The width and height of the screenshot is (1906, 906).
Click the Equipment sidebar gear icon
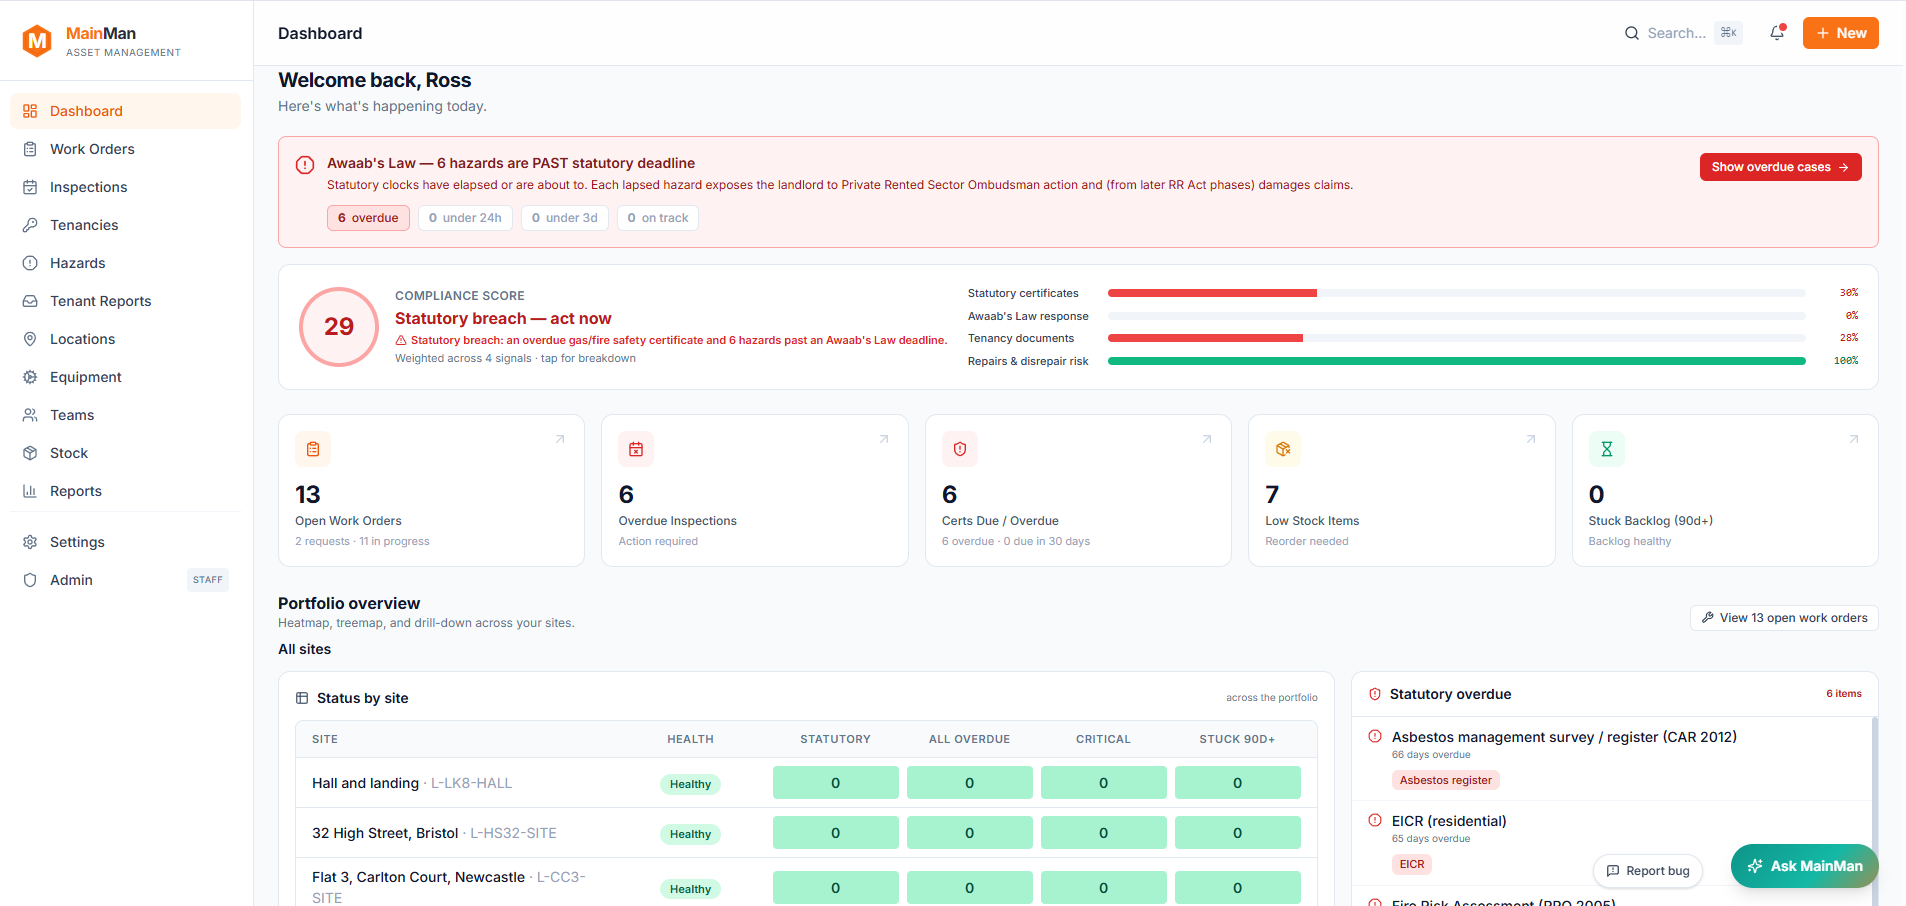pyautogui.click(x=30, y=377)
